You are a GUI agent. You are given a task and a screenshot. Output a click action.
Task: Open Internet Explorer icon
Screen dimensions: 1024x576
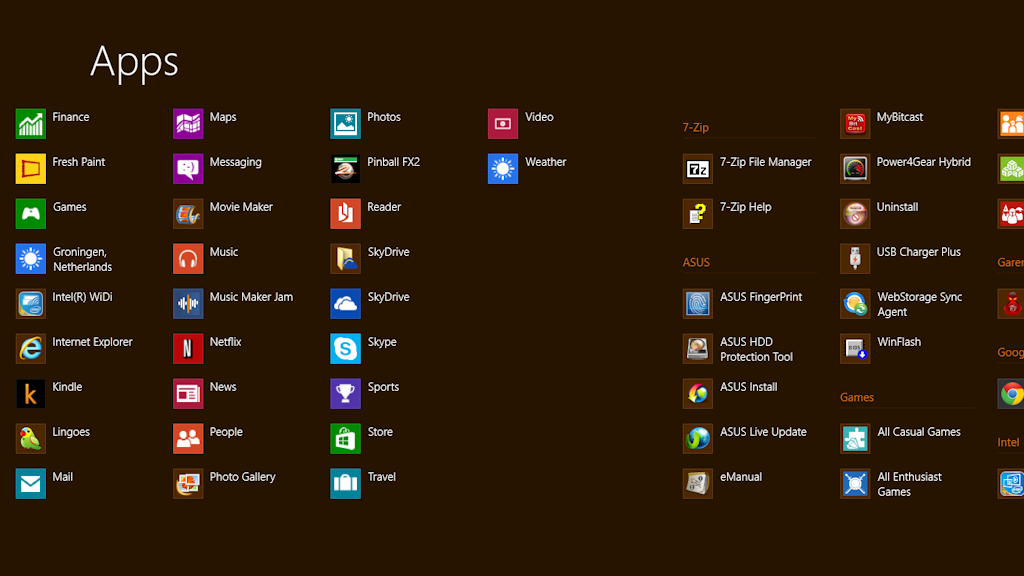point(31,349)
